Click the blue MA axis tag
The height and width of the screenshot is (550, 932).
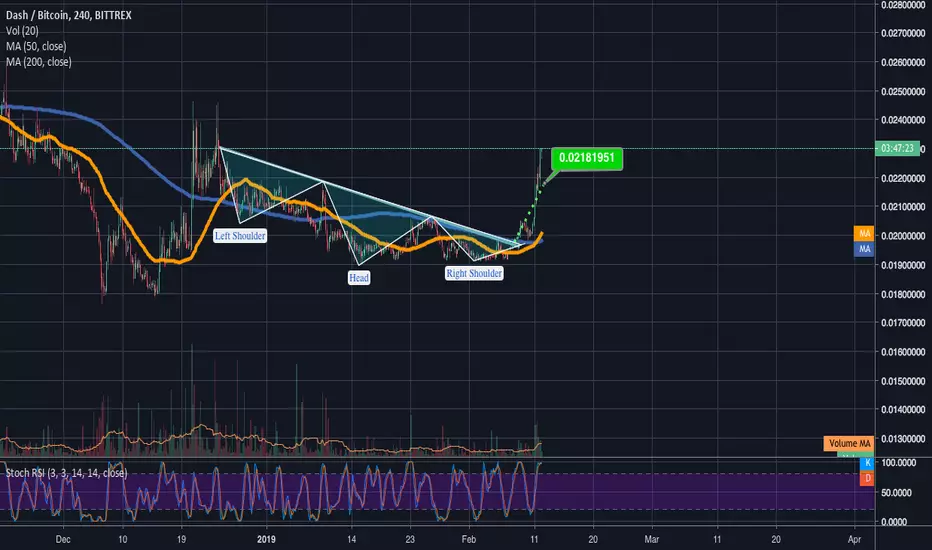864,249
